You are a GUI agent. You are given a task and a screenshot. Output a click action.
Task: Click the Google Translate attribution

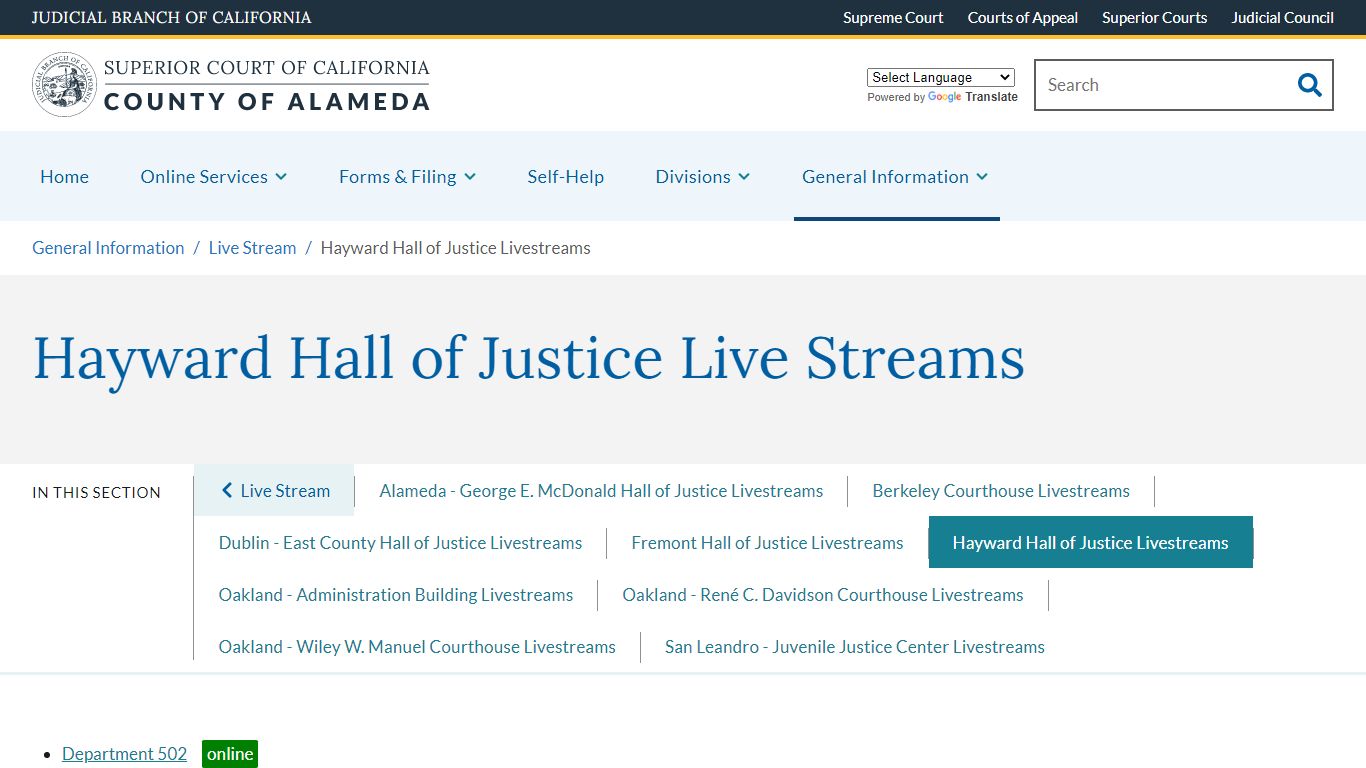942,97
